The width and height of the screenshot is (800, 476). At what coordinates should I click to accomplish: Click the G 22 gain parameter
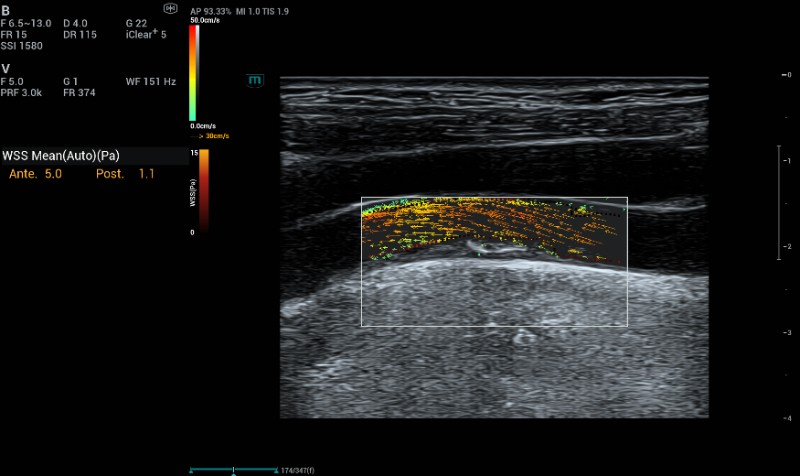tap(136, 23)
